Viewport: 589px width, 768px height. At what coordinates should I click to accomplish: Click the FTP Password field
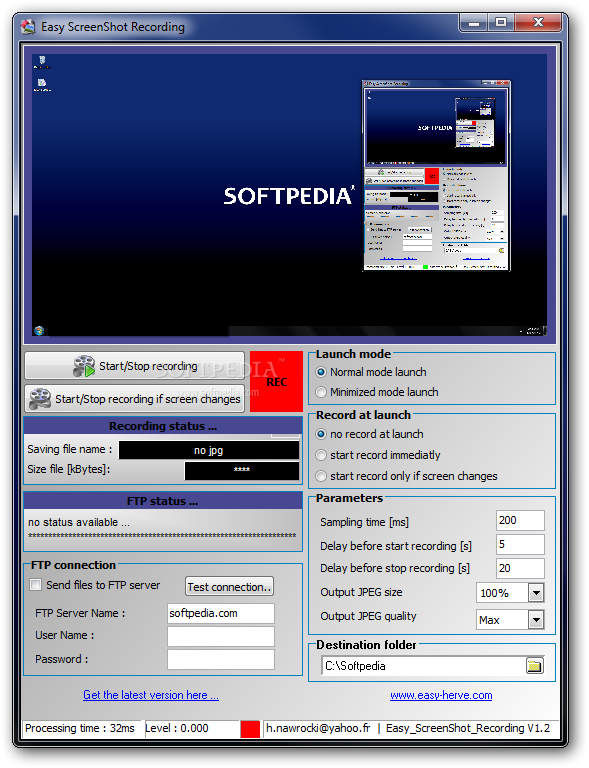[221, 659]
